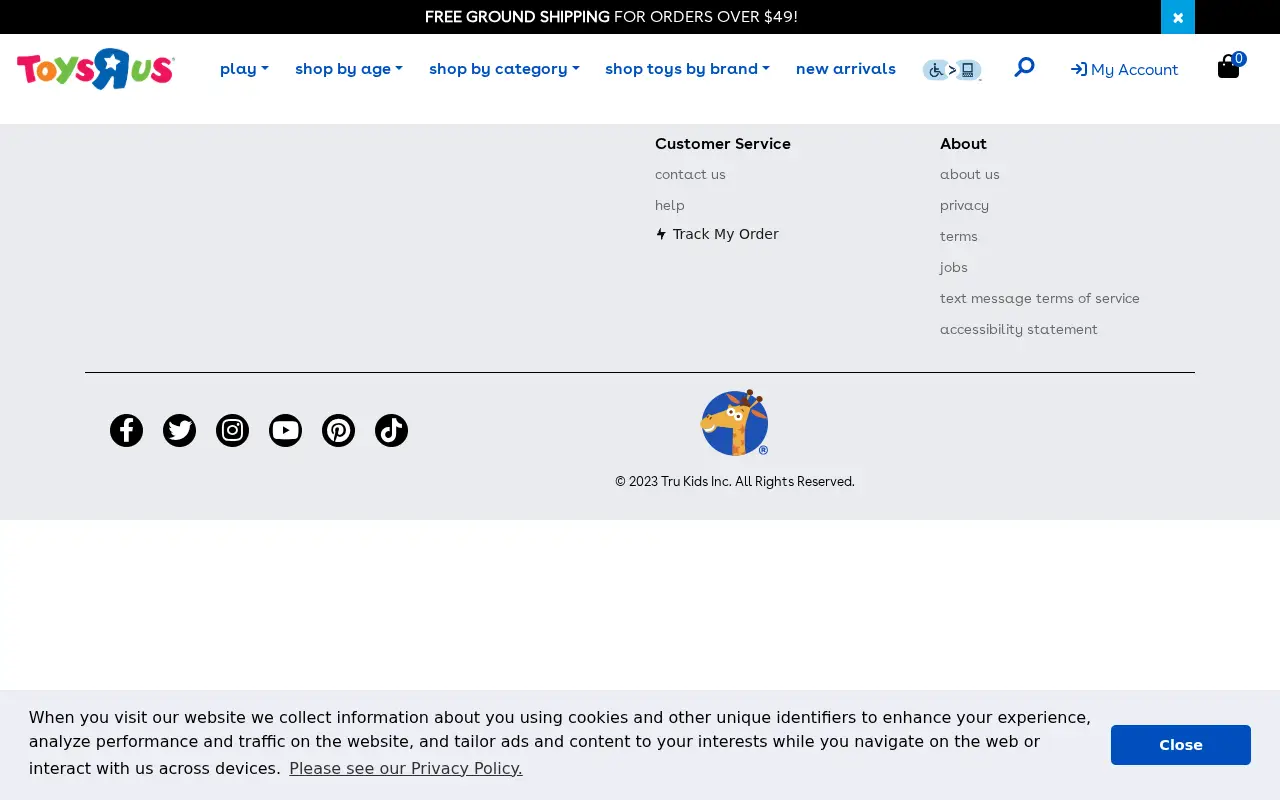Expand the shop by category dropdown
This screenshot has width=1280, height=800.
click(x=504, y=68)
